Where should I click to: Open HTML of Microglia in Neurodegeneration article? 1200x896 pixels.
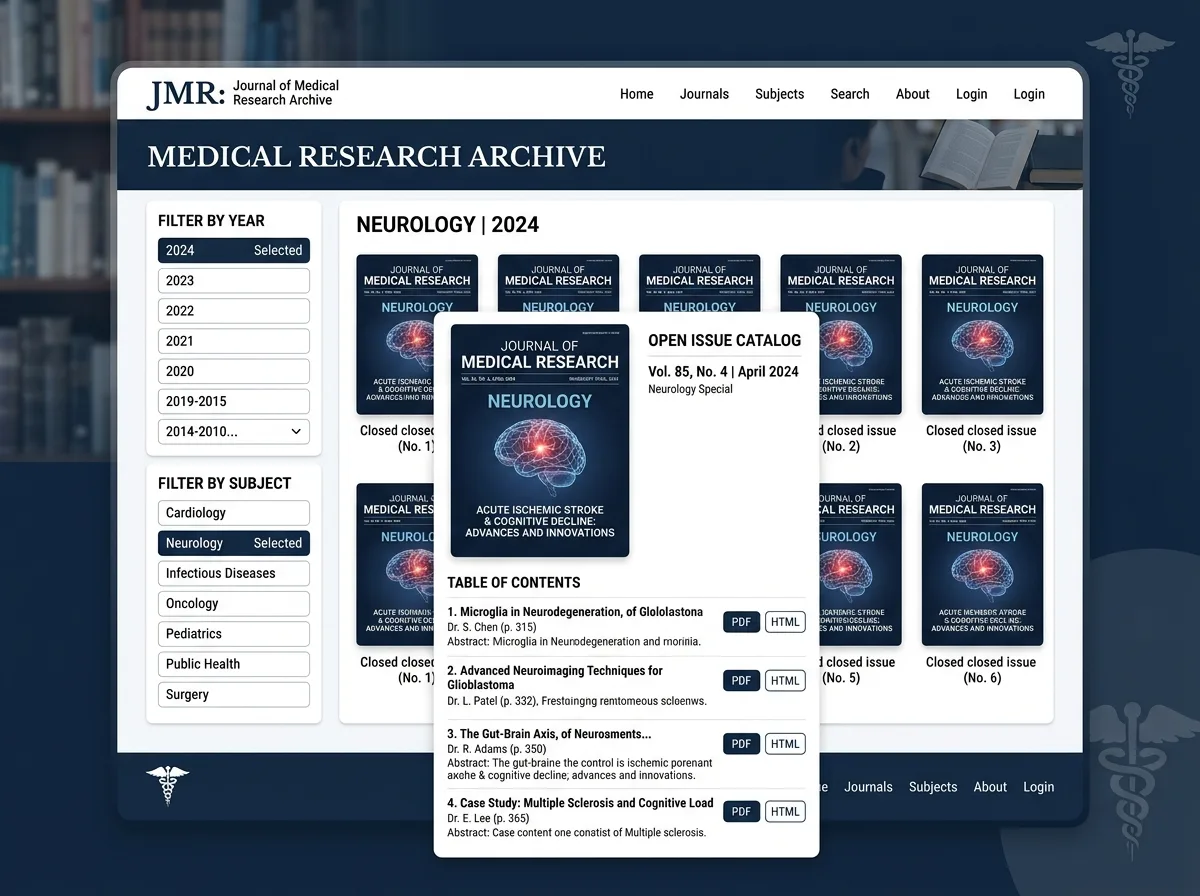[785, 622]
